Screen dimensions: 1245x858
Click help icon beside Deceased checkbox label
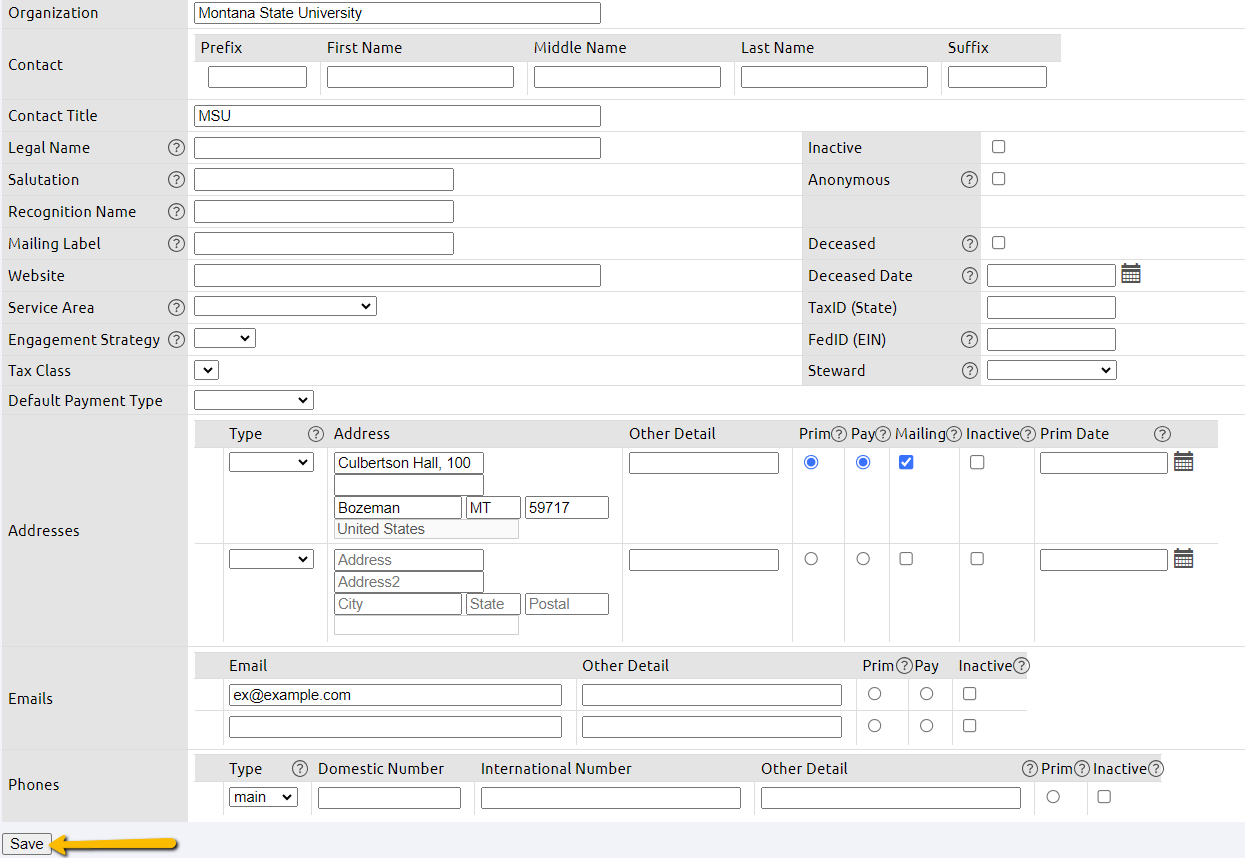coord(969,244)
